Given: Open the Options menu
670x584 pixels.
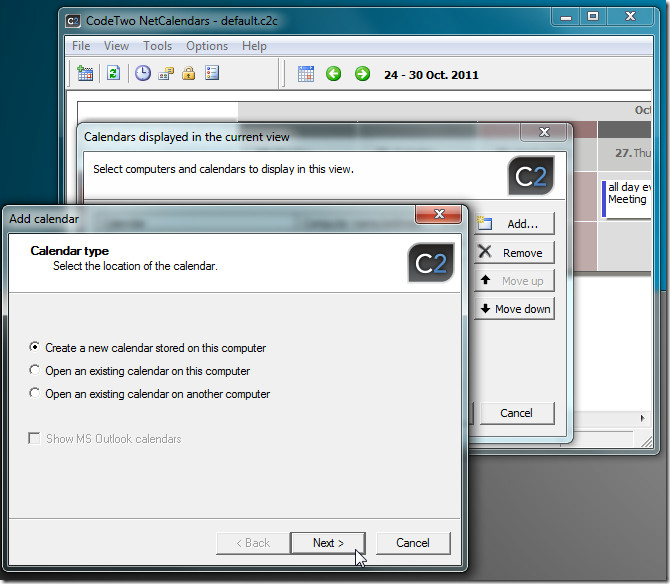Looking at the screenshot, I should tap(207, 46).
